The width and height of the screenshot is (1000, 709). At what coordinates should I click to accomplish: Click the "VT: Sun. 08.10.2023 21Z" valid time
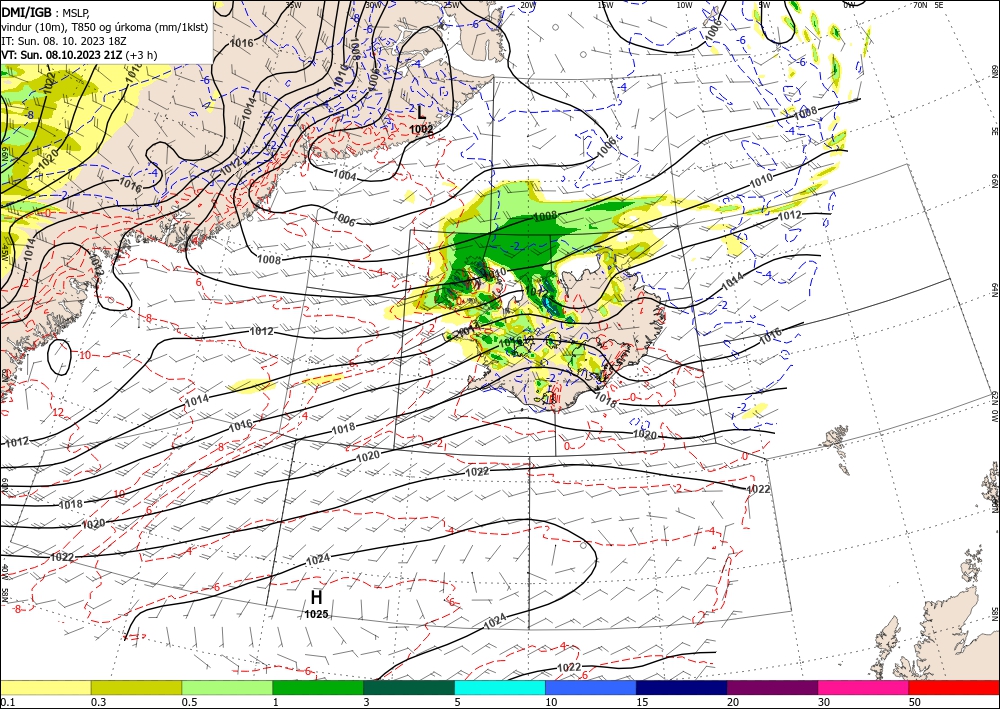[x=62, y=55]
